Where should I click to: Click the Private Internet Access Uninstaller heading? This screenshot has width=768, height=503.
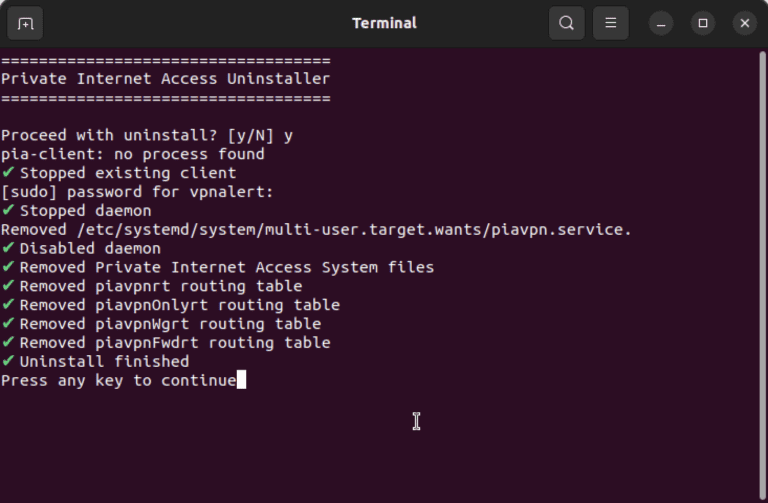pos(165,78)
